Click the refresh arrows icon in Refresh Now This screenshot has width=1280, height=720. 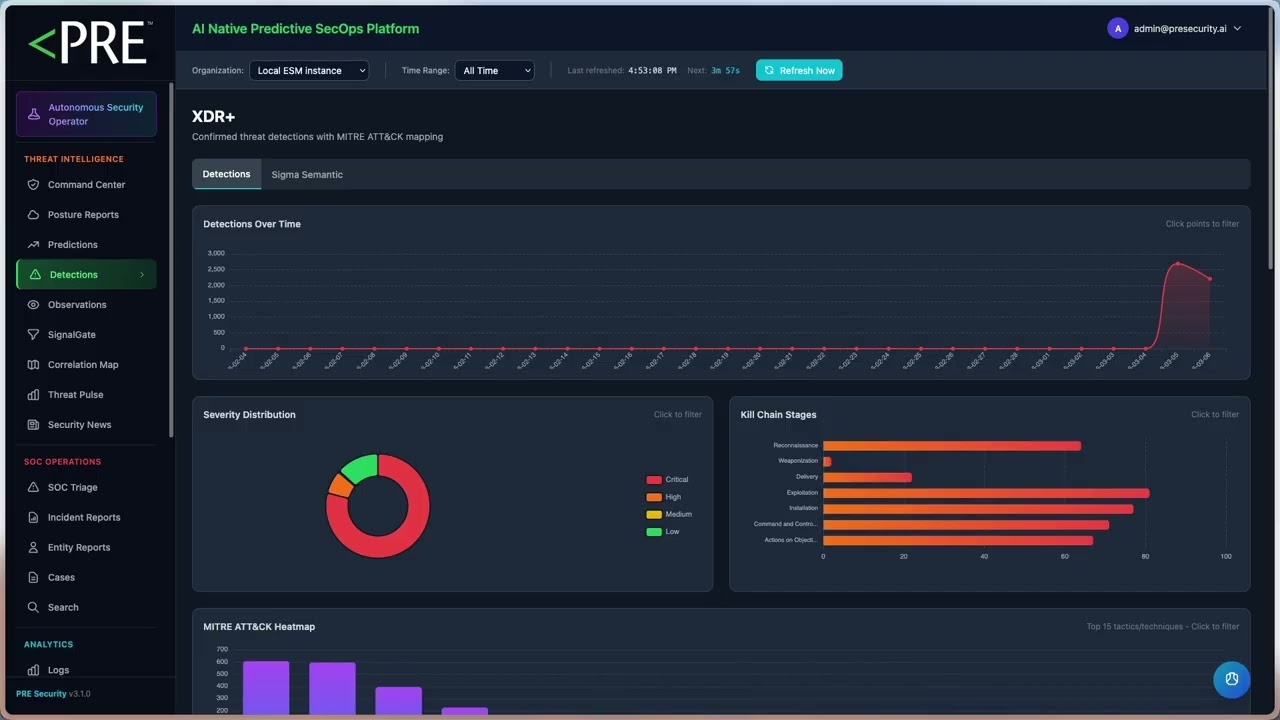pos(769,71)
